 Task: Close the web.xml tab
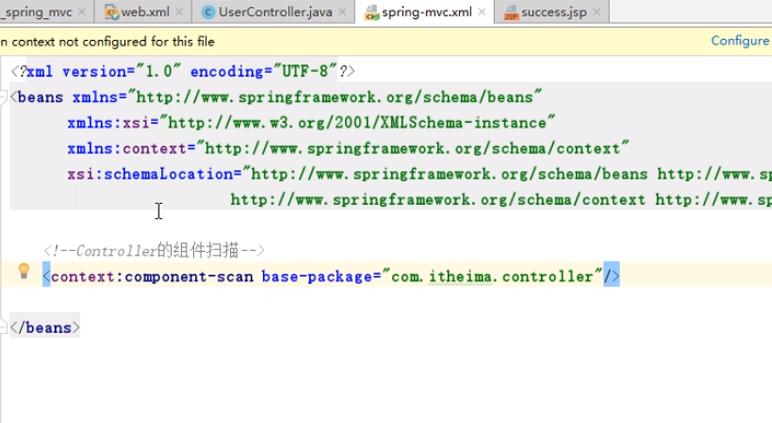(x=179, y=12)
